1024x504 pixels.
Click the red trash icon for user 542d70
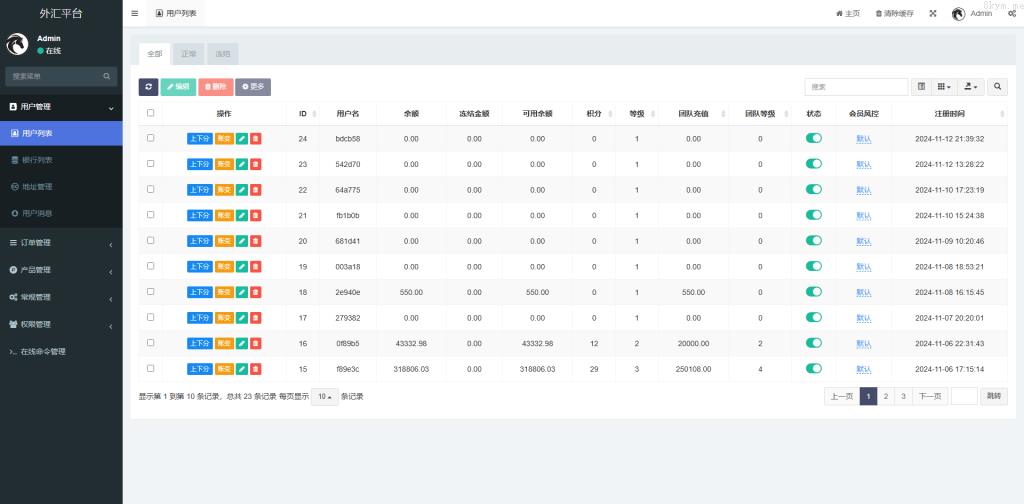(x=256, y=164)
